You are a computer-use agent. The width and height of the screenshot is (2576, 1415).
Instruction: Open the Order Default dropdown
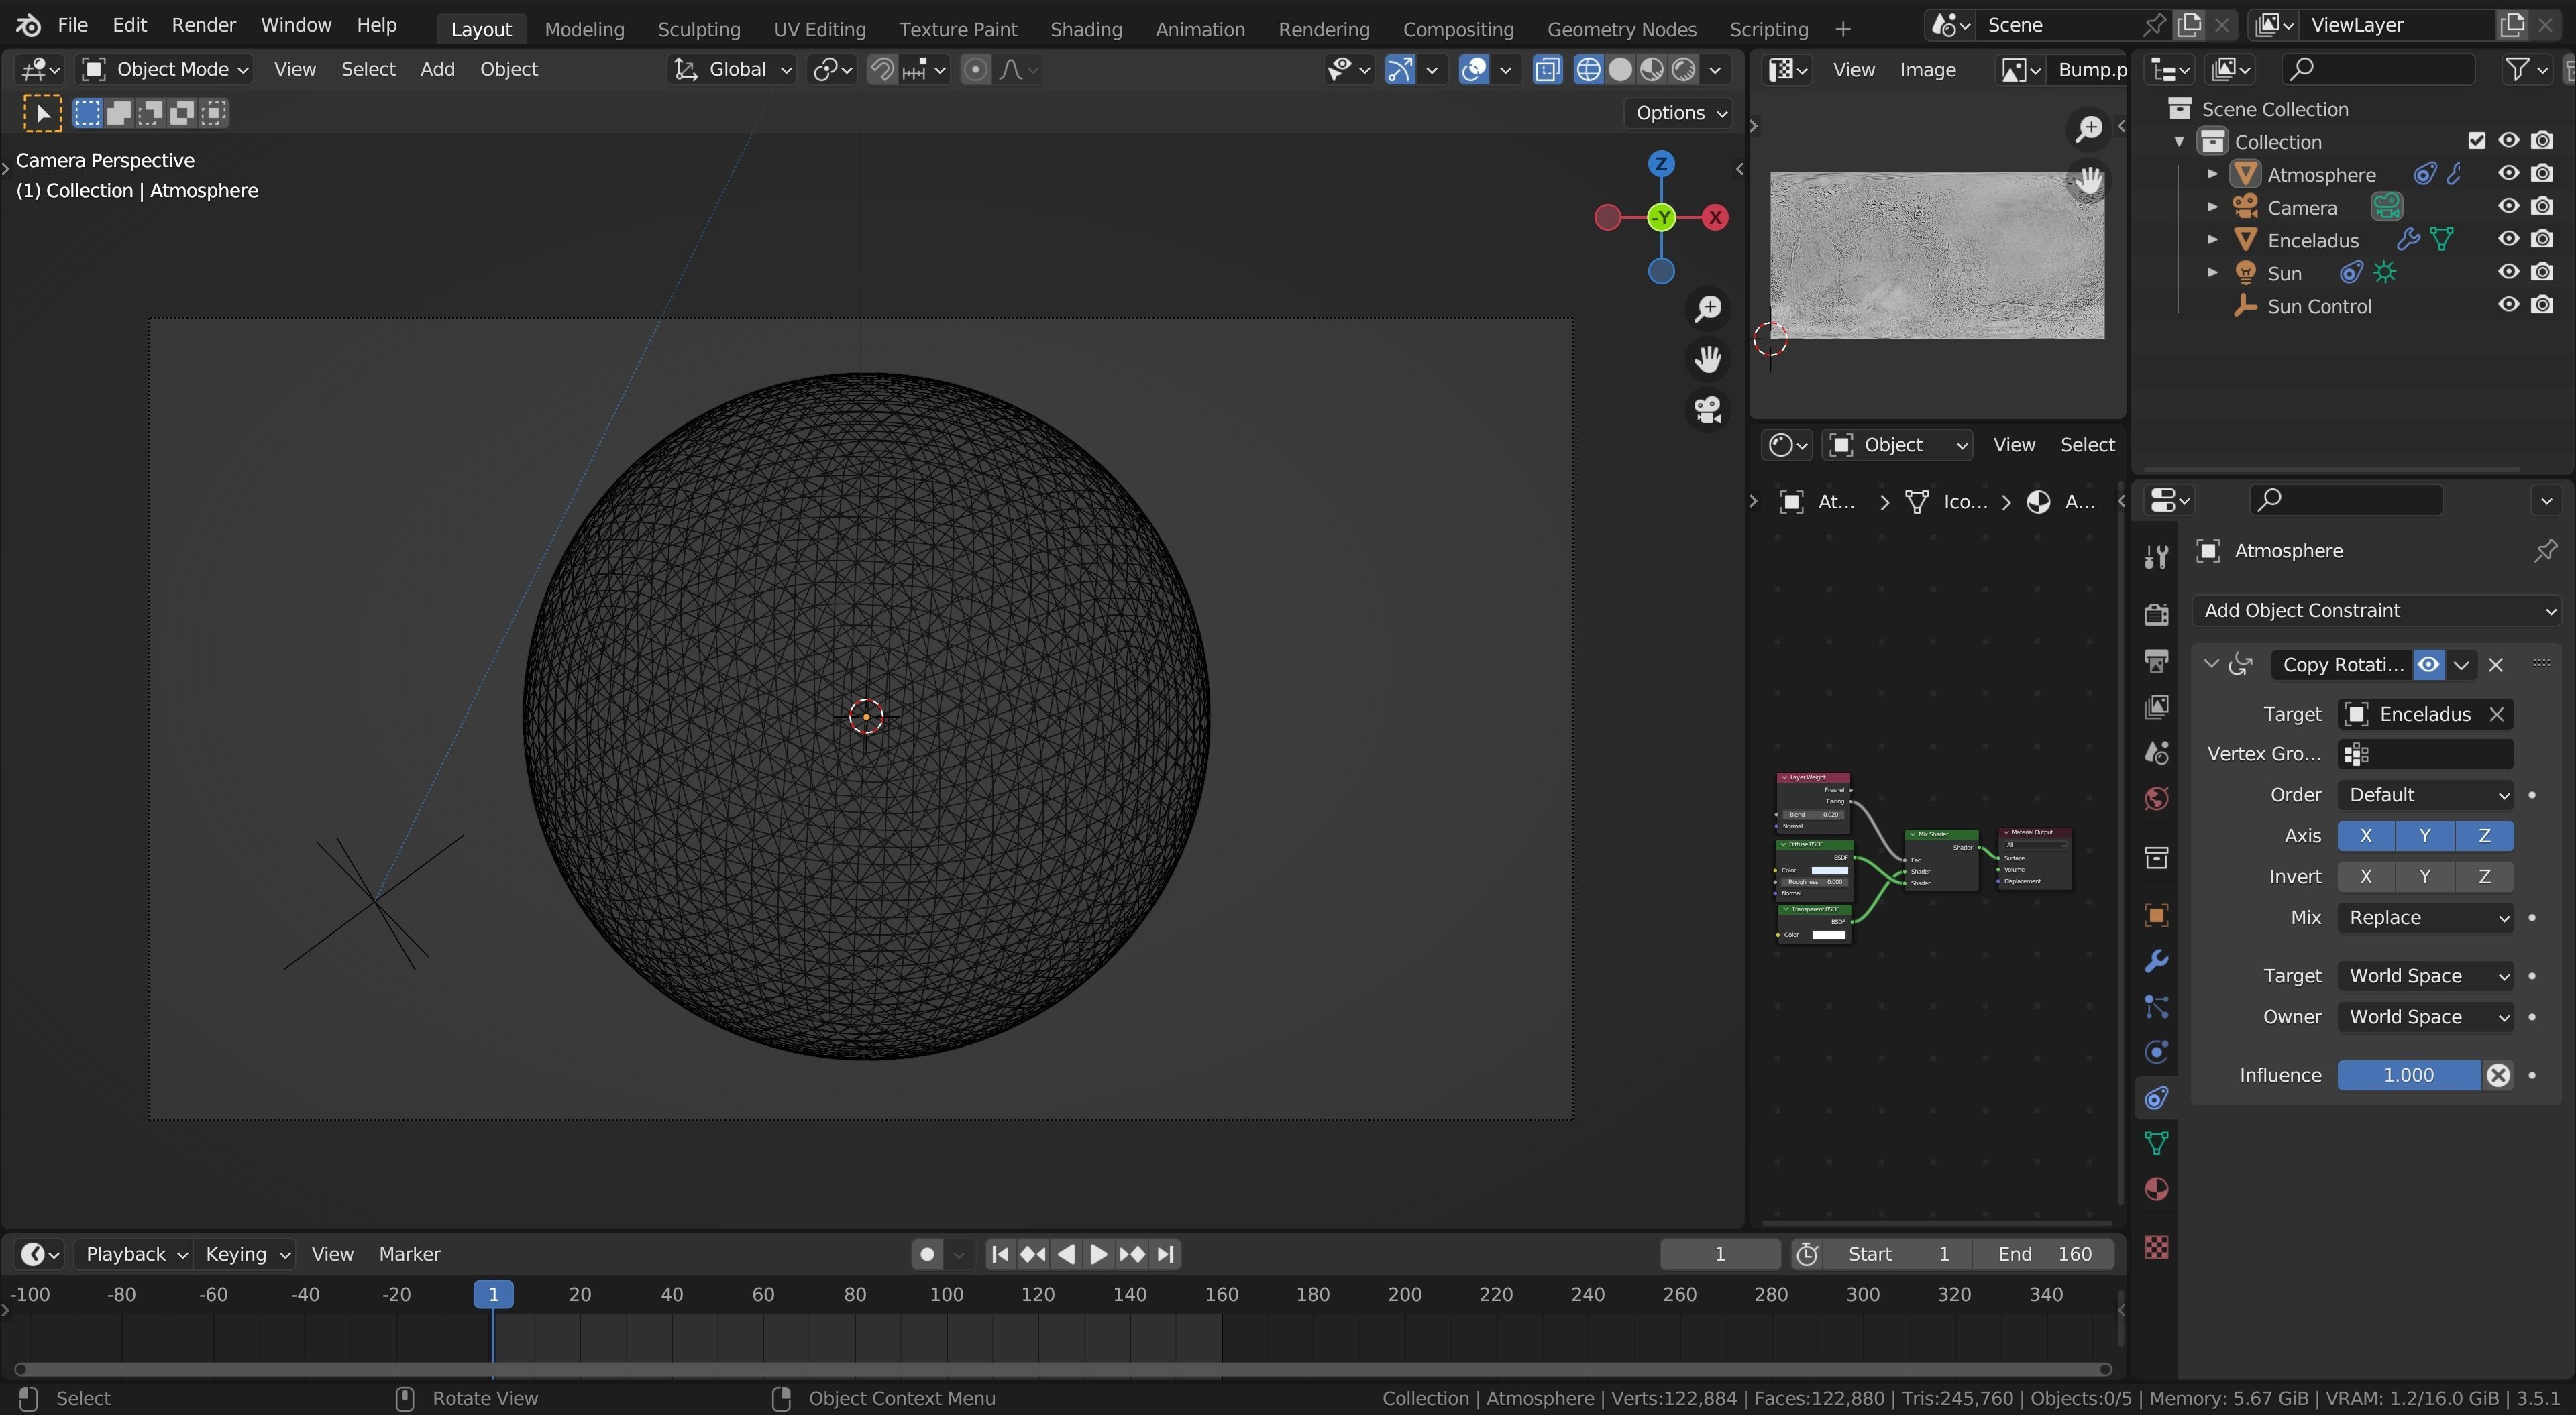point(2425,795)
